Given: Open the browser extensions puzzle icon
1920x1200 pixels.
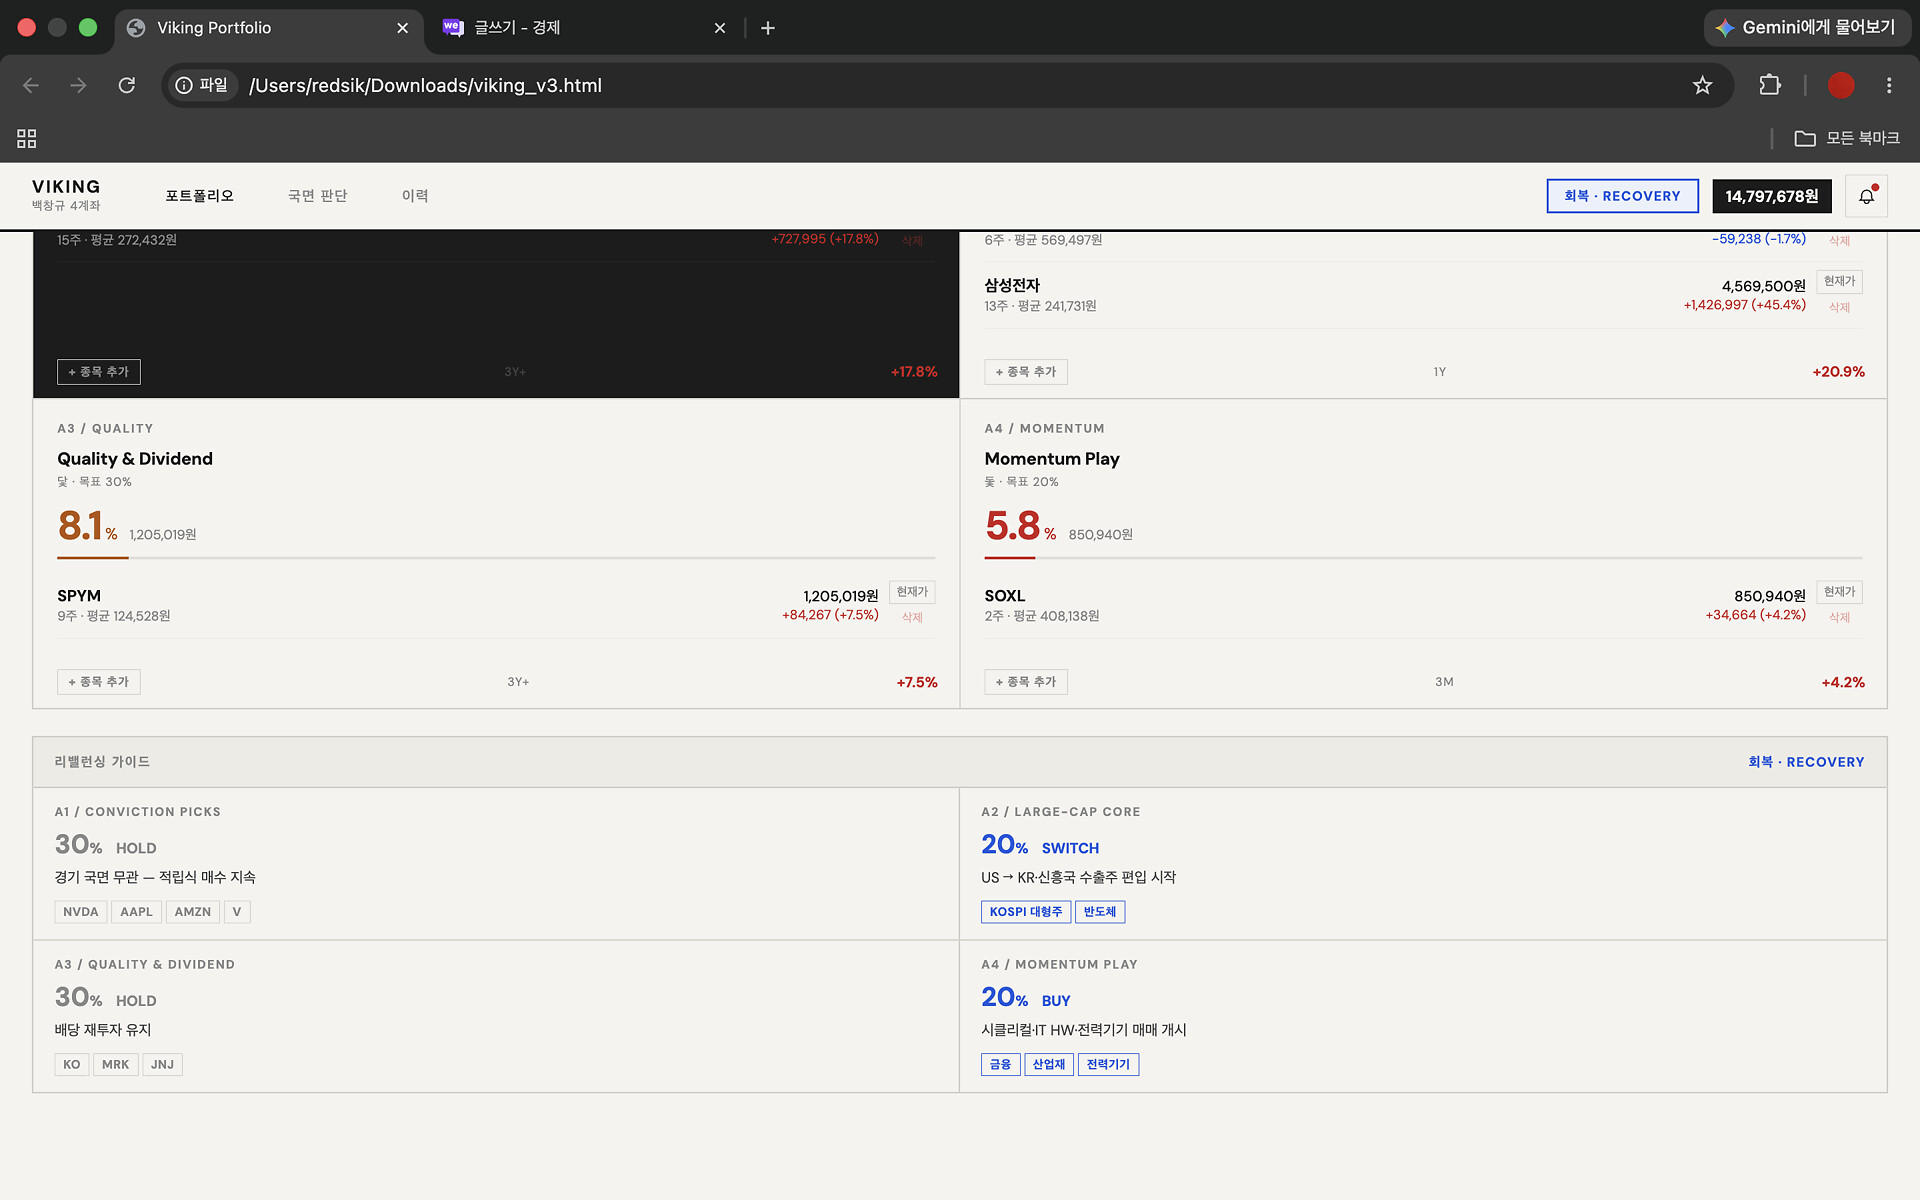Looking at the screenshot, I should [1770, 85].
